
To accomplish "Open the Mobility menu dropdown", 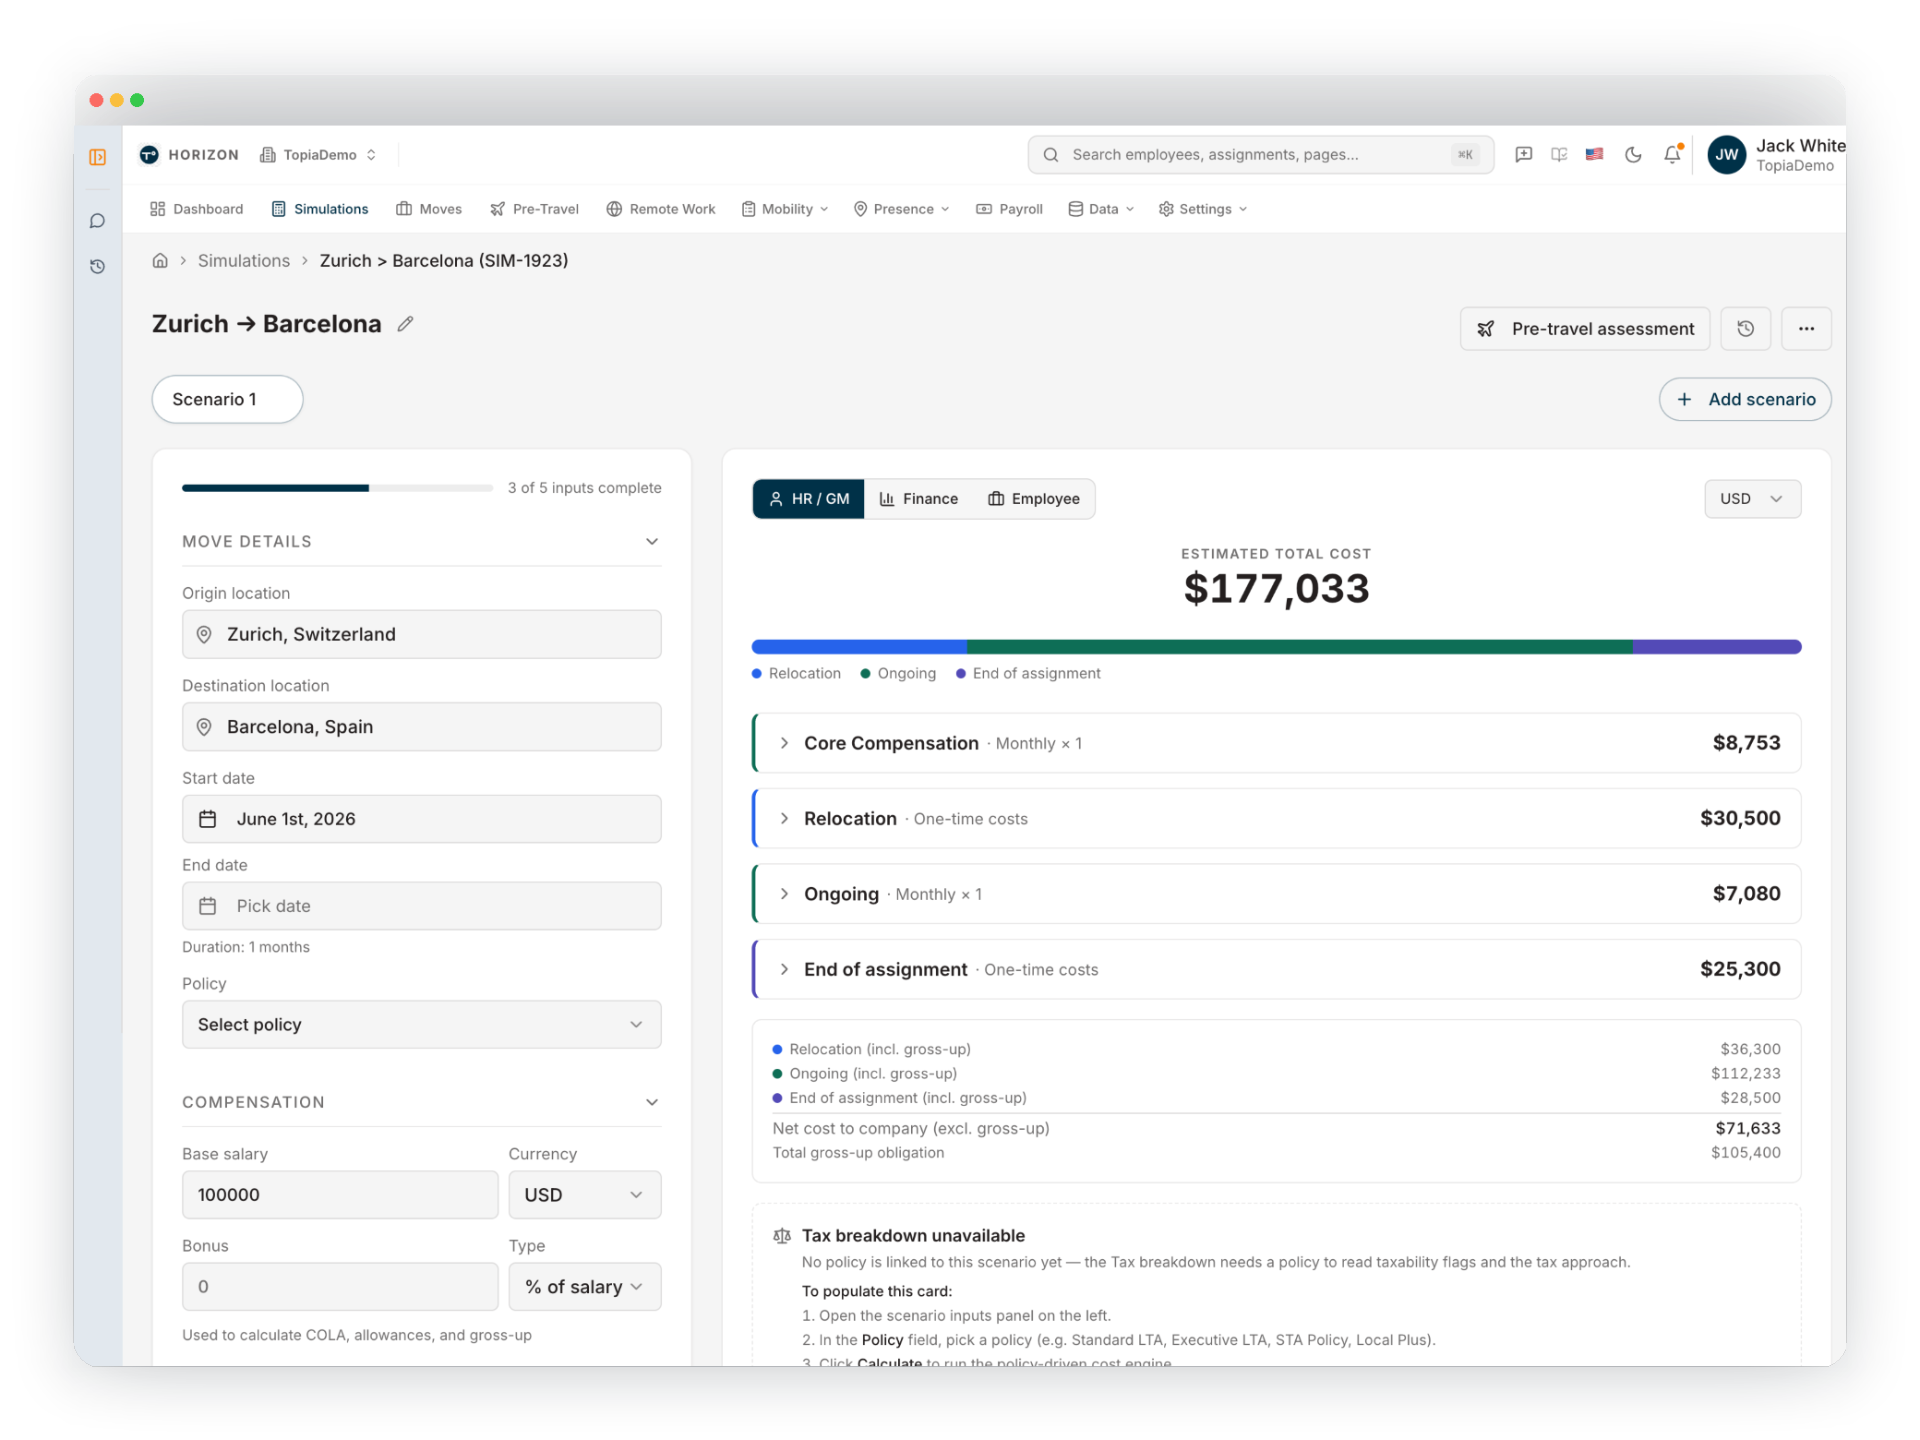I will tap(786, 209).
